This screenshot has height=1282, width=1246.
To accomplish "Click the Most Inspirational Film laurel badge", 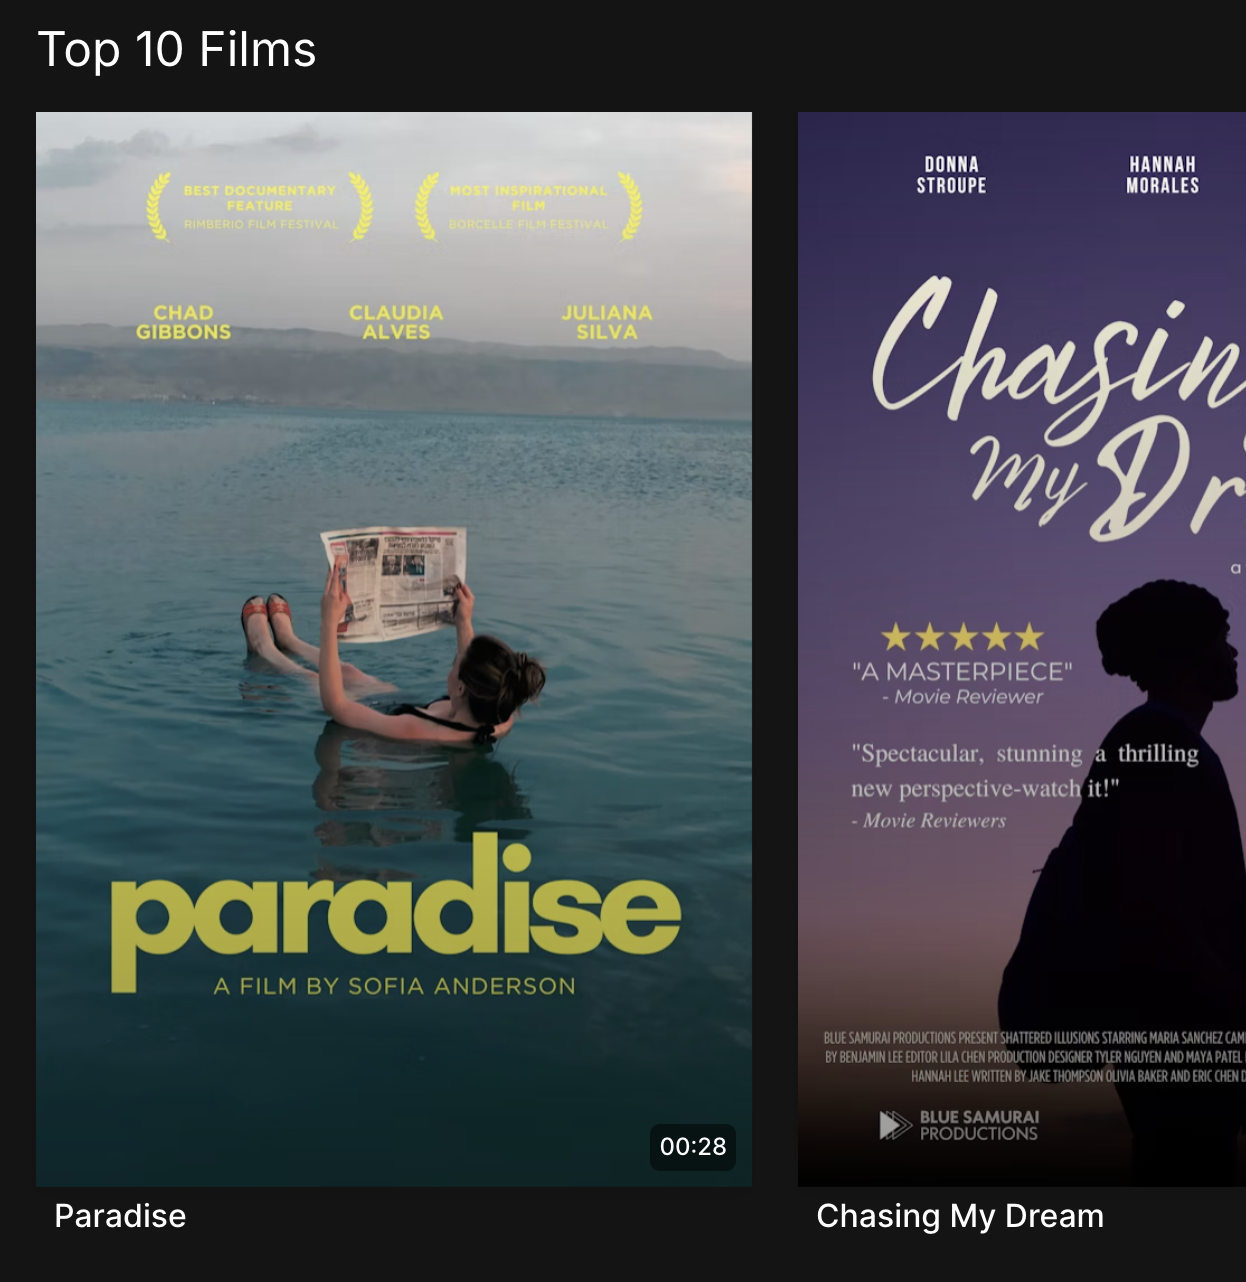I will coord(529,206).
